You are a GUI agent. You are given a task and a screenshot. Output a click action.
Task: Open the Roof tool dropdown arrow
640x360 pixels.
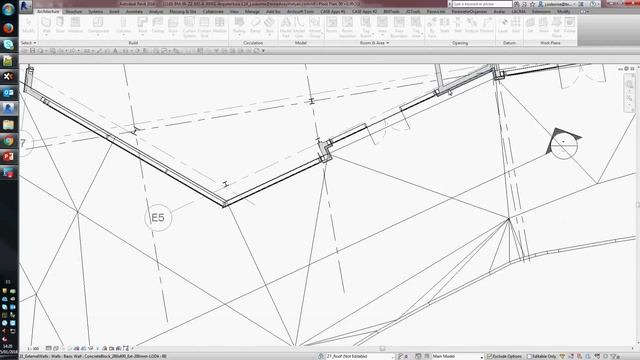click(142, 36)
